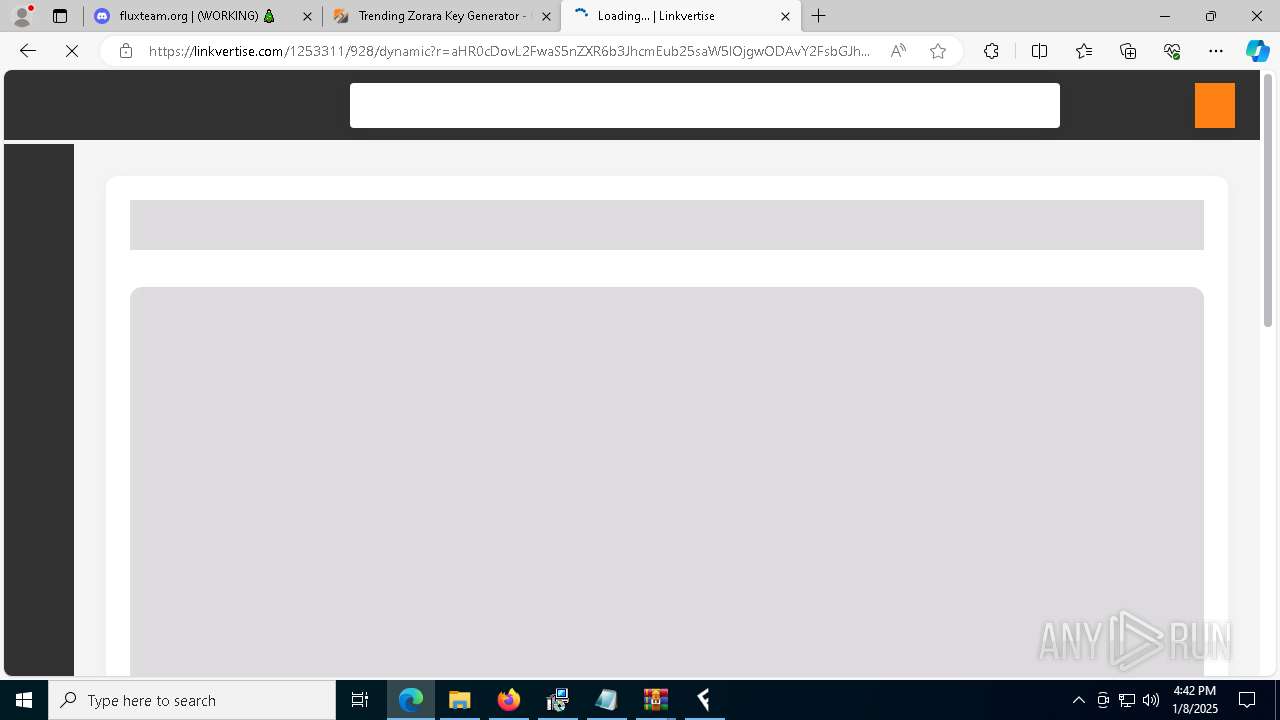Add this page to favorites
The width and height of the screenshot is (1280, 720).
pyautogui.click(x=938, y=51)
